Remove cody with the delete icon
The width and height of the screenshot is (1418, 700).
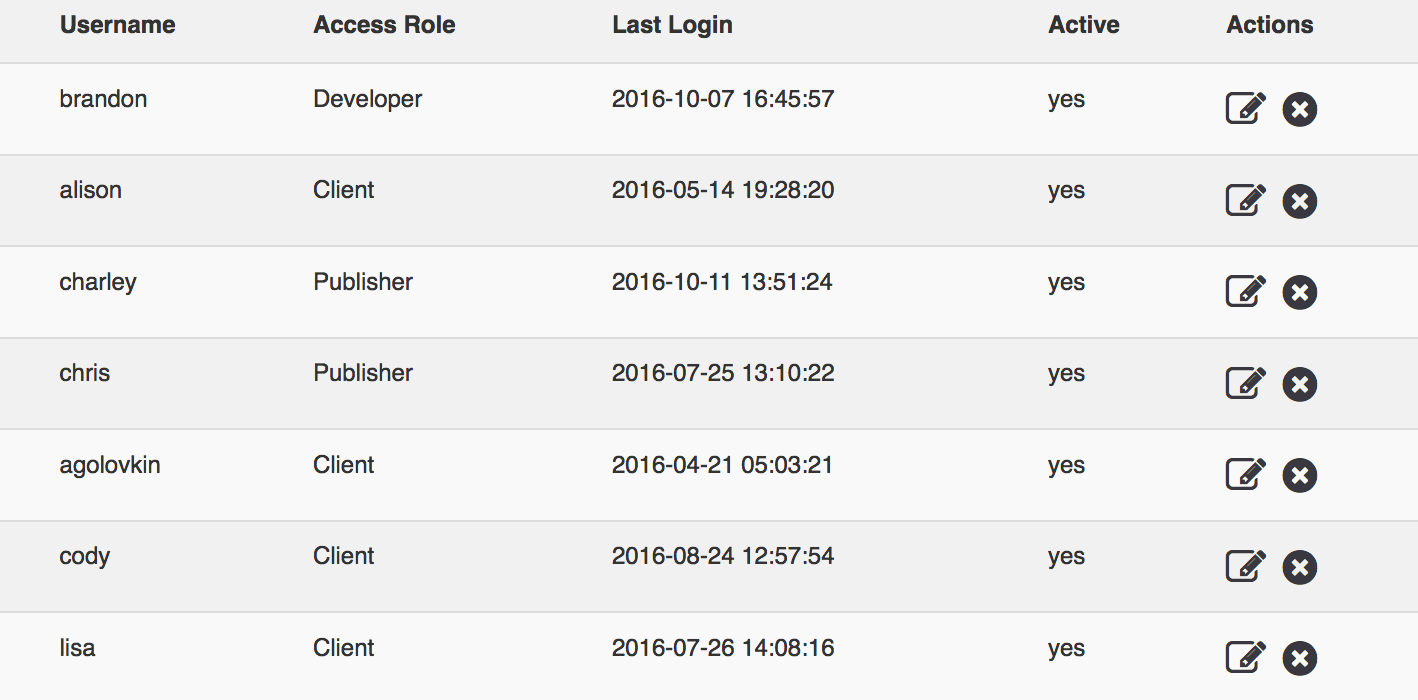pyautogui.click(x=1299, y=567)
